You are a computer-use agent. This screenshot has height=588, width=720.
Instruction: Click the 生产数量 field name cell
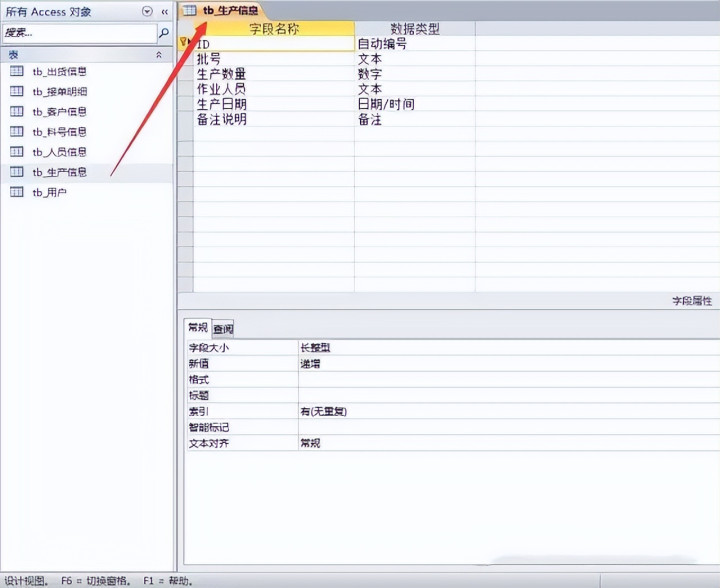click(x=274, y=73)
